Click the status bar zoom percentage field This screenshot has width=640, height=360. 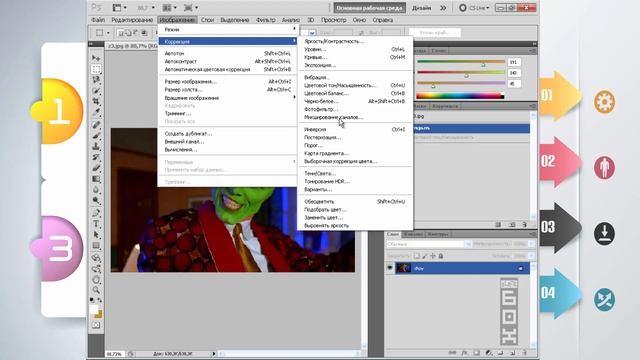pyautogui.click(x=115, y=353)
